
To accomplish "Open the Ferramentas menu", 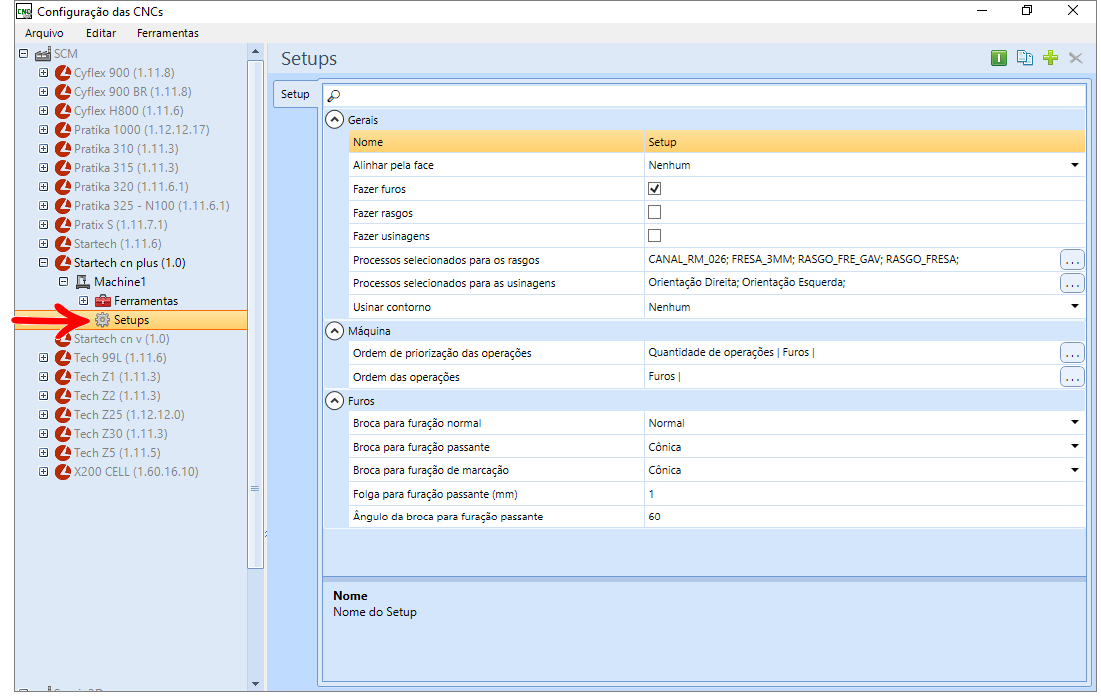I will (x=168, y=33).
